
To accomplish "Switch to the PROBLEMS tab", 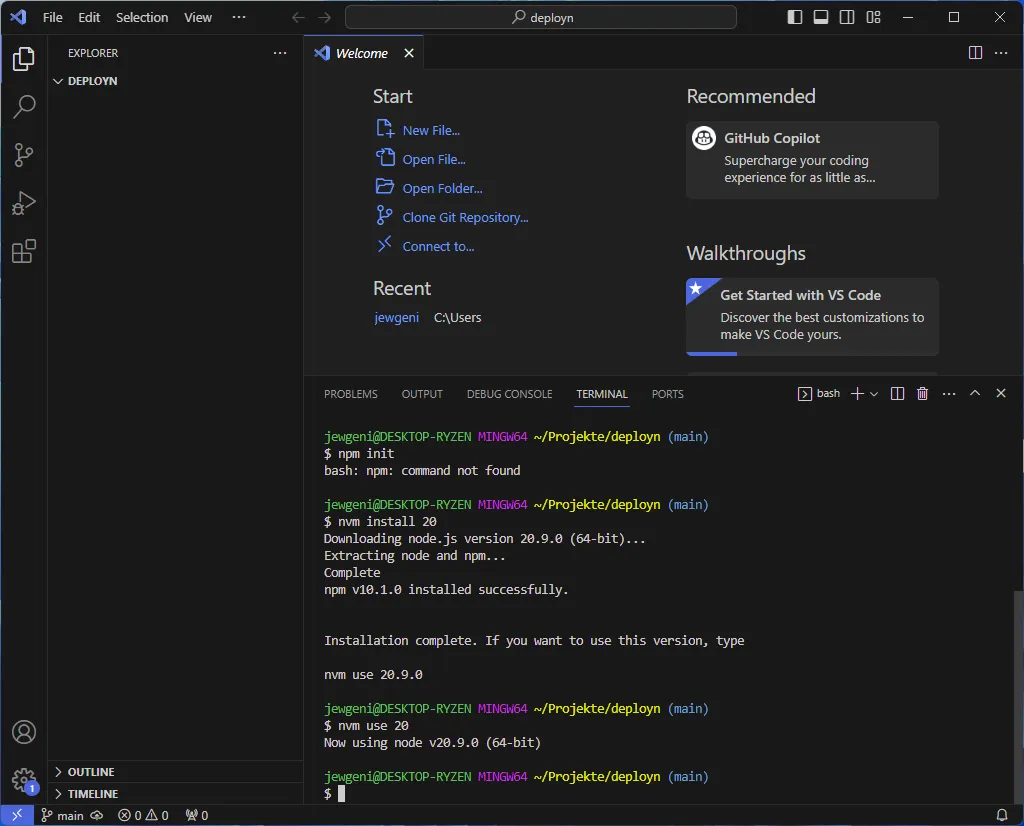I will point(351,394).
